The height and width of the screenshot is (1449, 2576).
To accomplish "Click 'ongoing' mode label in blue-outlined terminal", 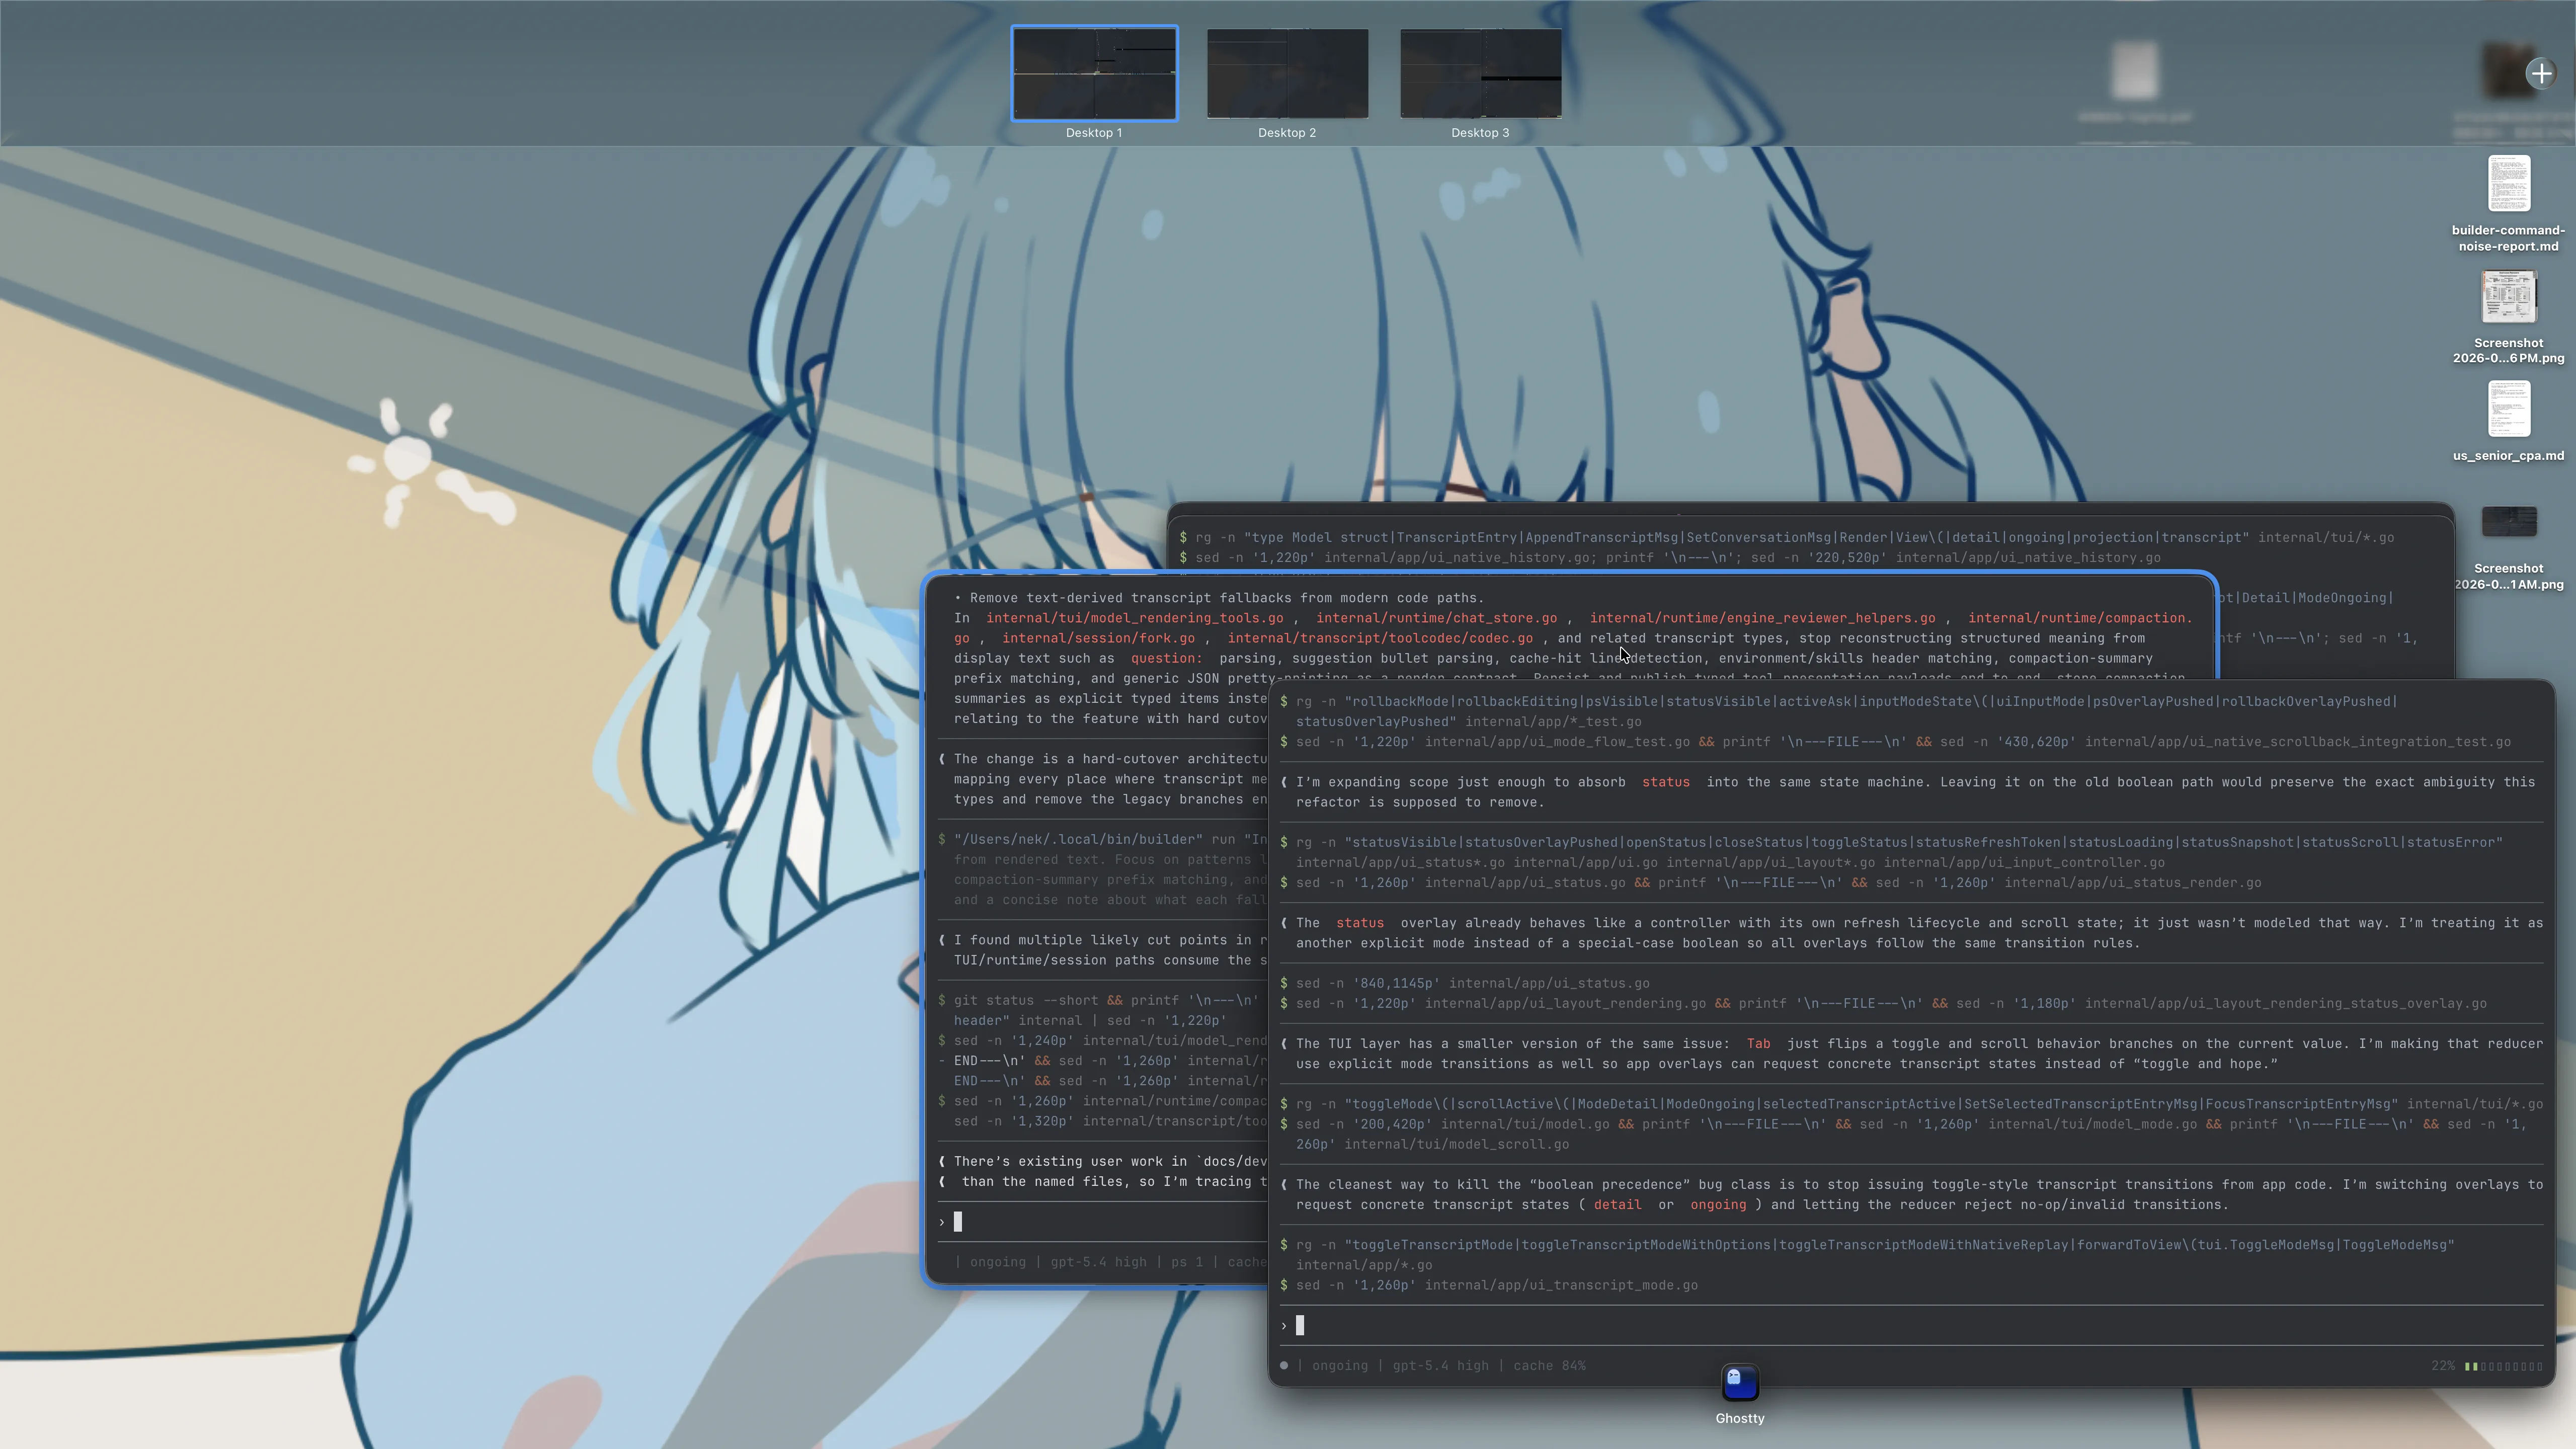I will point(997,1262).
